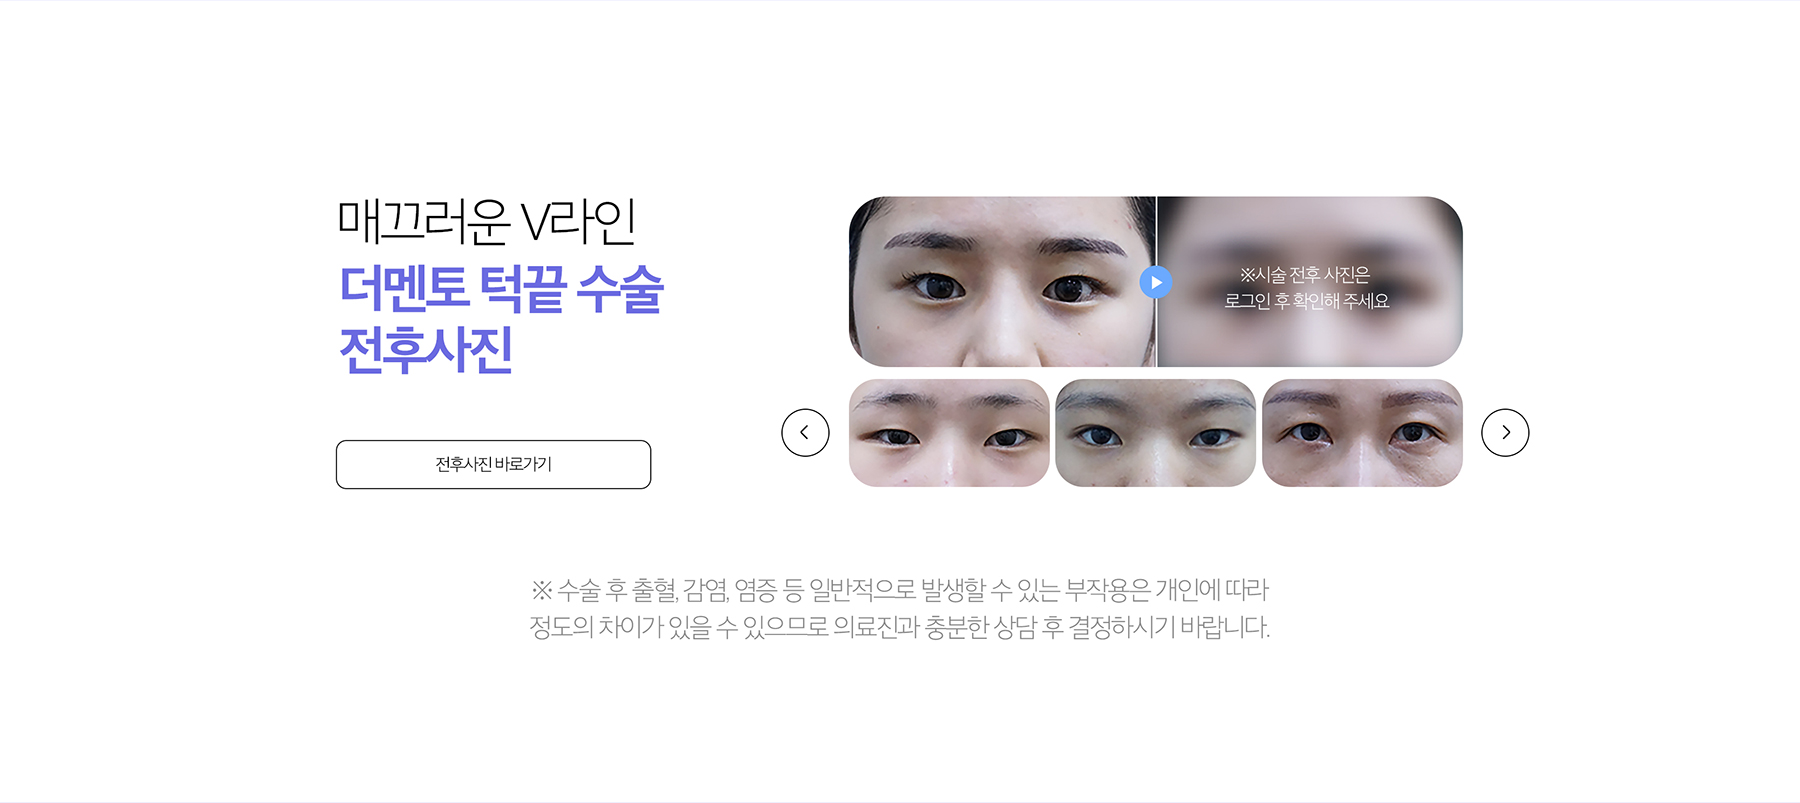Select the first eye thumbnail in the carousel

[x=949, y=433]
